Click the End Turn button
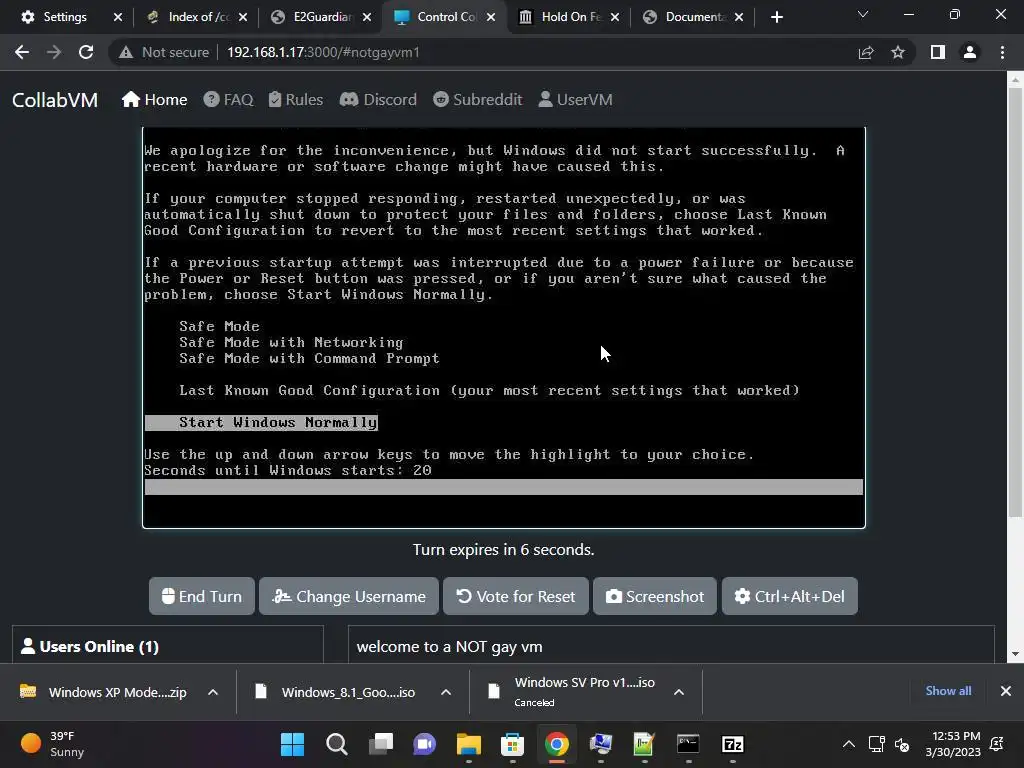This screenshot has height=768, width=1024. point(202,596)
